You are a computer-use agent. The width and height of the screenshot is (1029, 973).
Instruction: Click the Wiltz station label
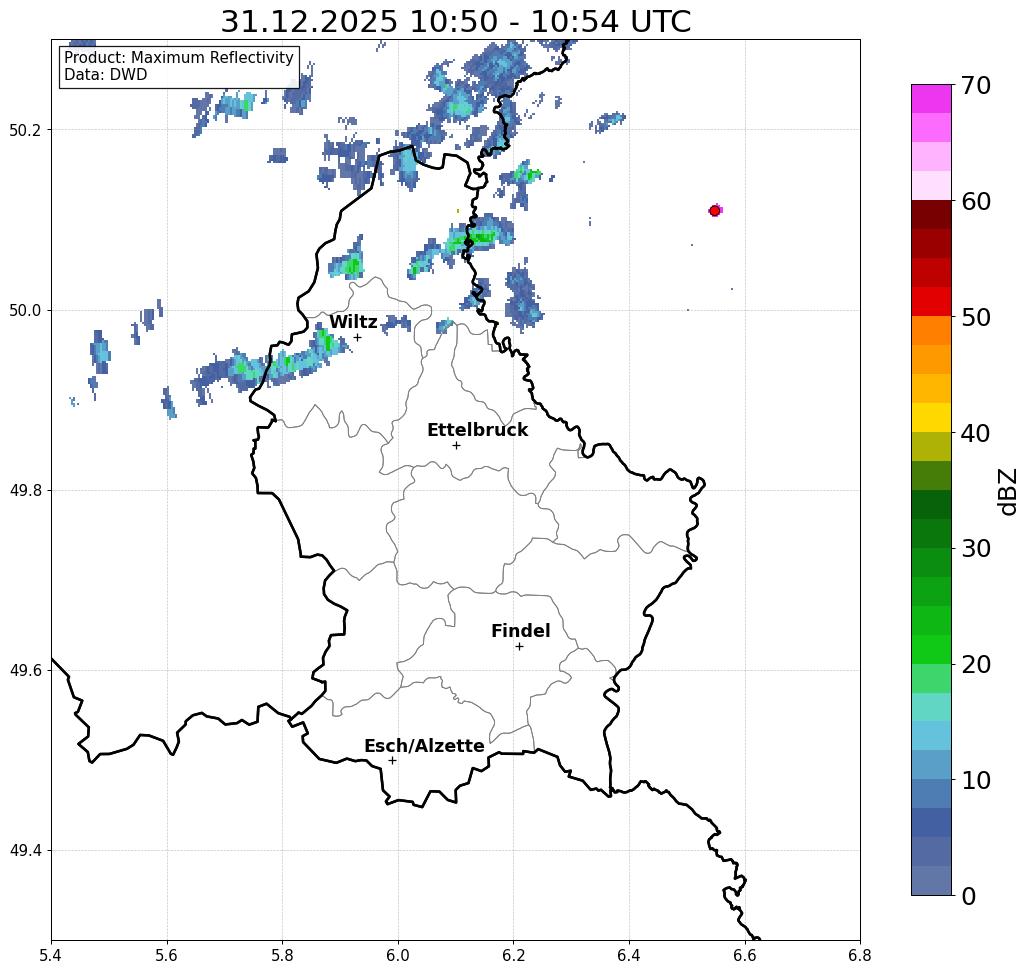tap(353, 322)
